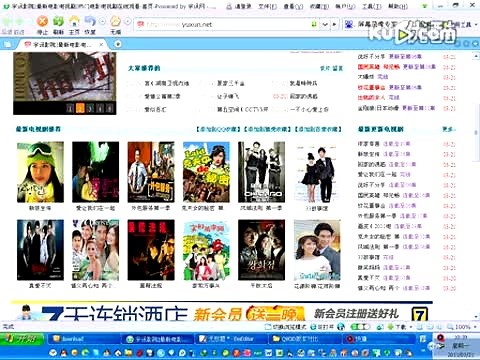Click the go arrow right of address bar
The width and height of the screenshot is (480, 360).
coord(335,24)
